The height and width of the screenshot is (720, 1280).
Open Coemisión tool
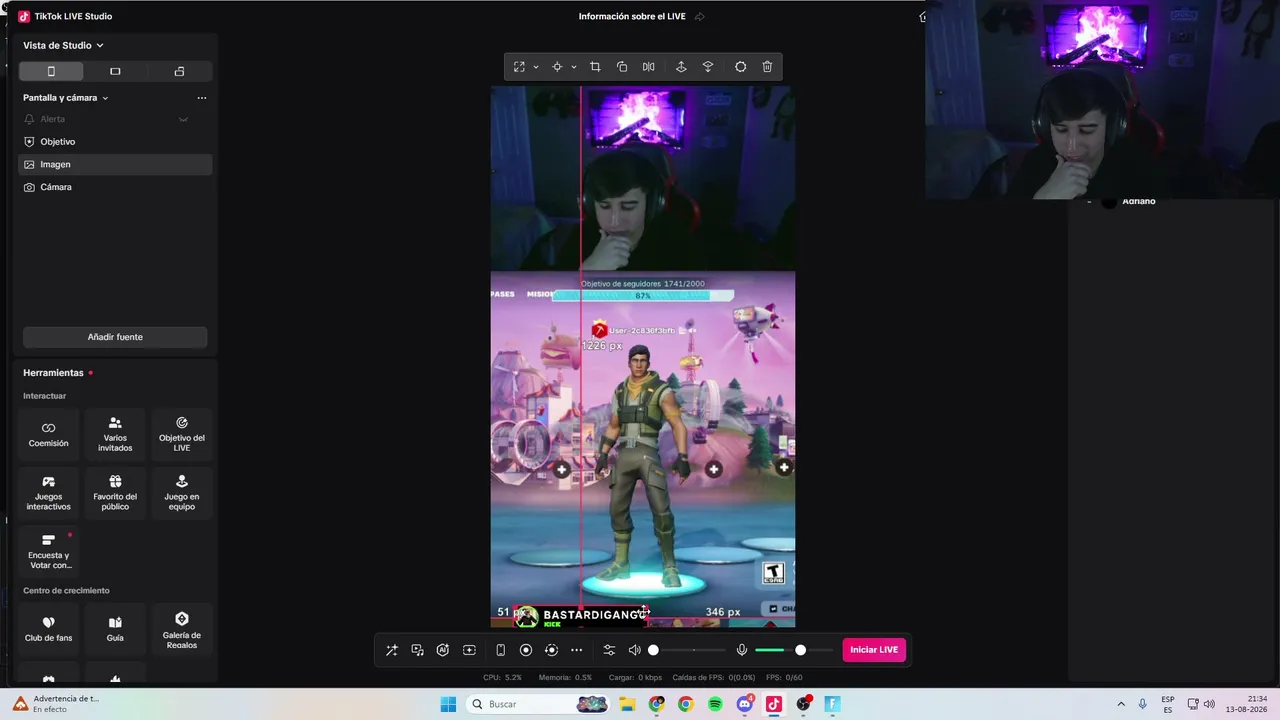pyautogui.click(x=48, y=434)
